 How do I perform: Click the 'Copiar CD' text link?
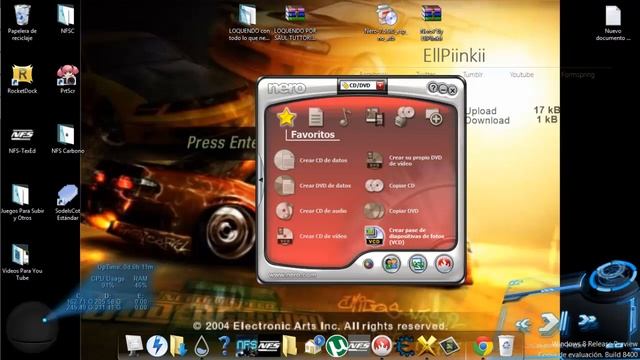click(402, 186)
